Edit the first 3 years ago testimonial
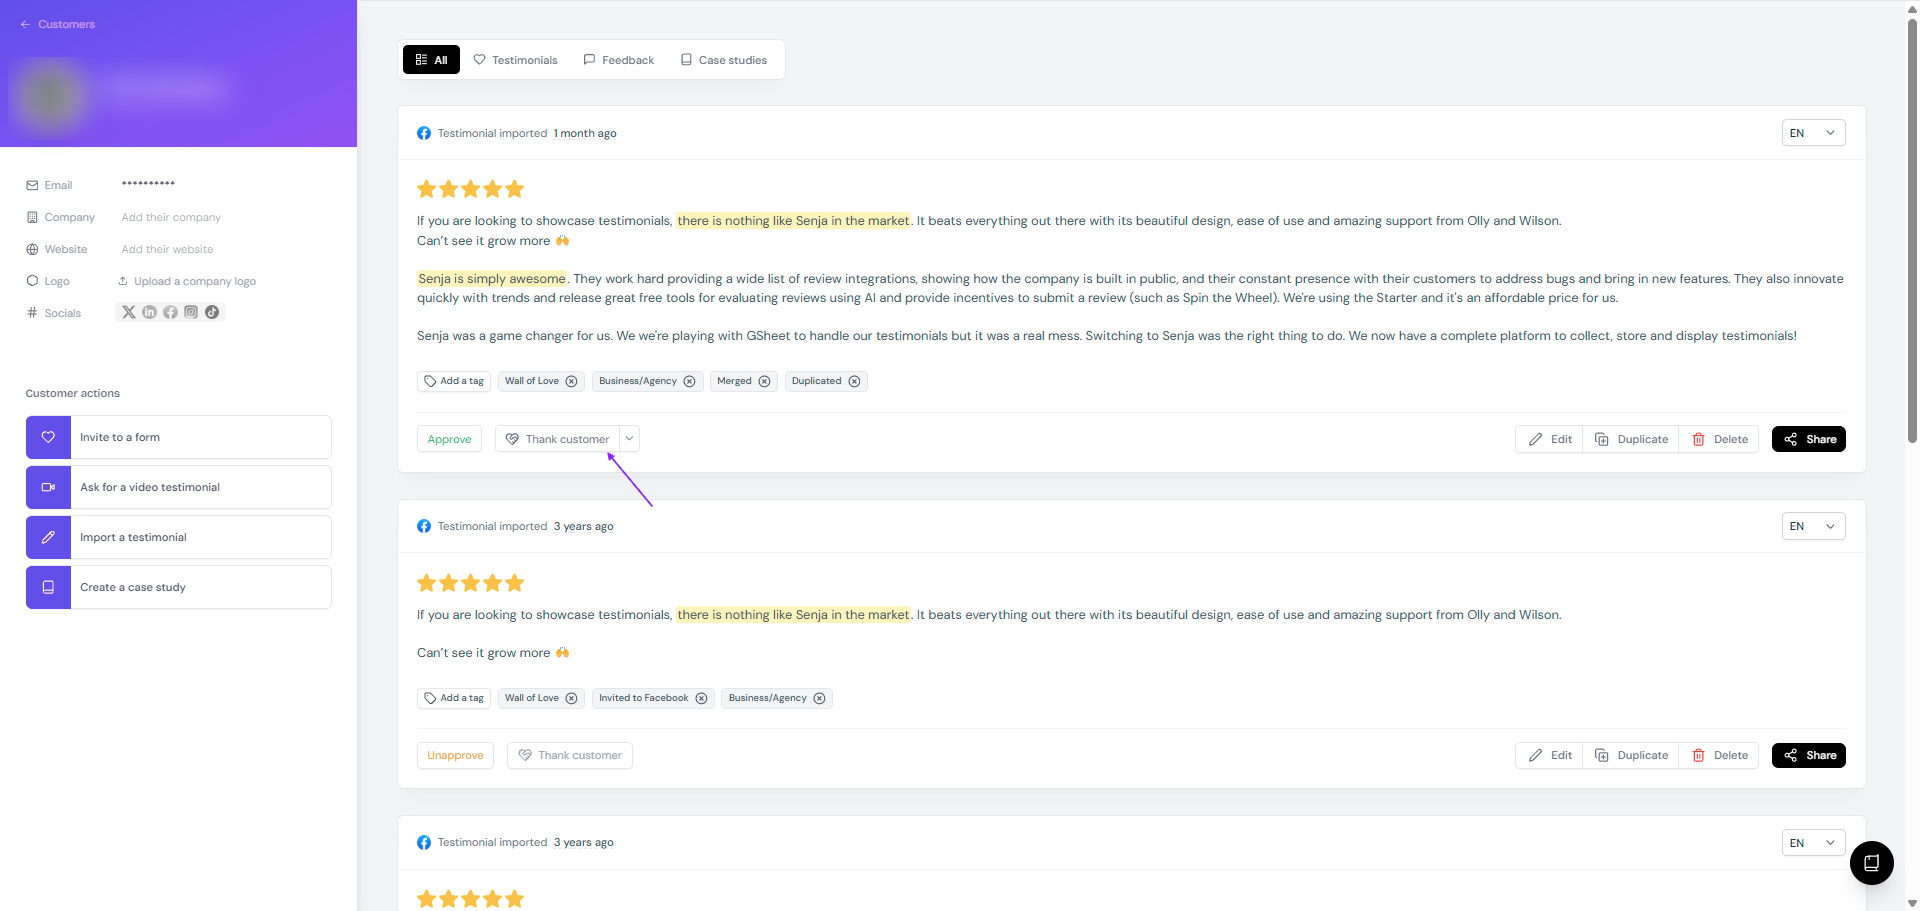 point(1550,755)
